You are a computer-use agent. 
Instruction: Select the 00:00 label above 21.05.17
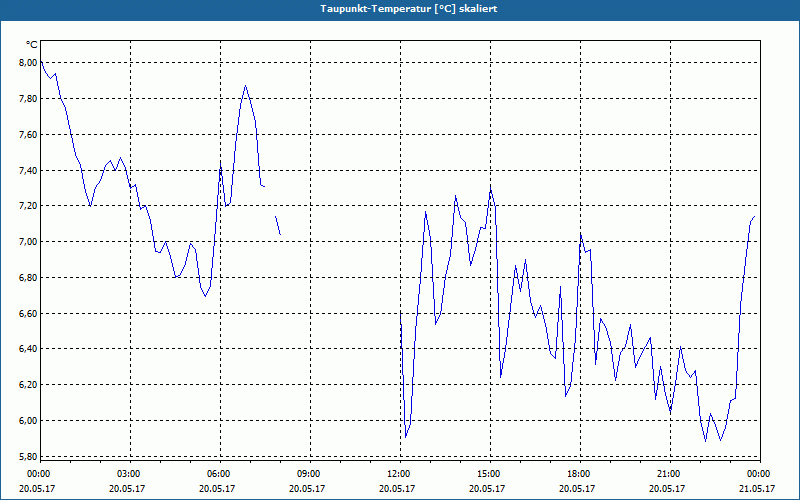pyautogui.click(x=759, y=474)
